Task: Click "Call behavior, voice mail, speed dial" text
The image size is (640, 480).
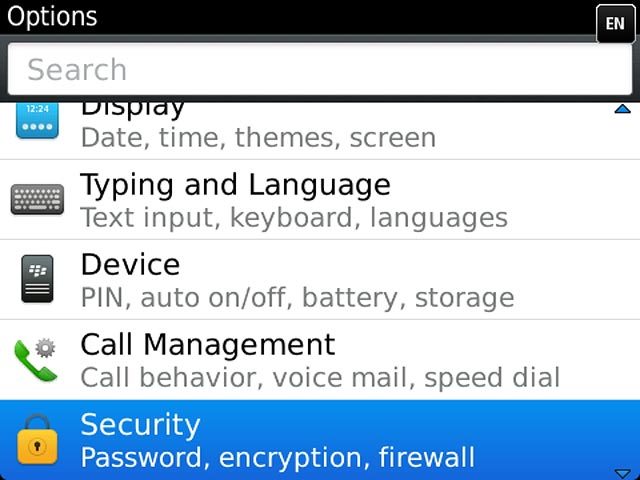Action: click(x=320, y=378)
